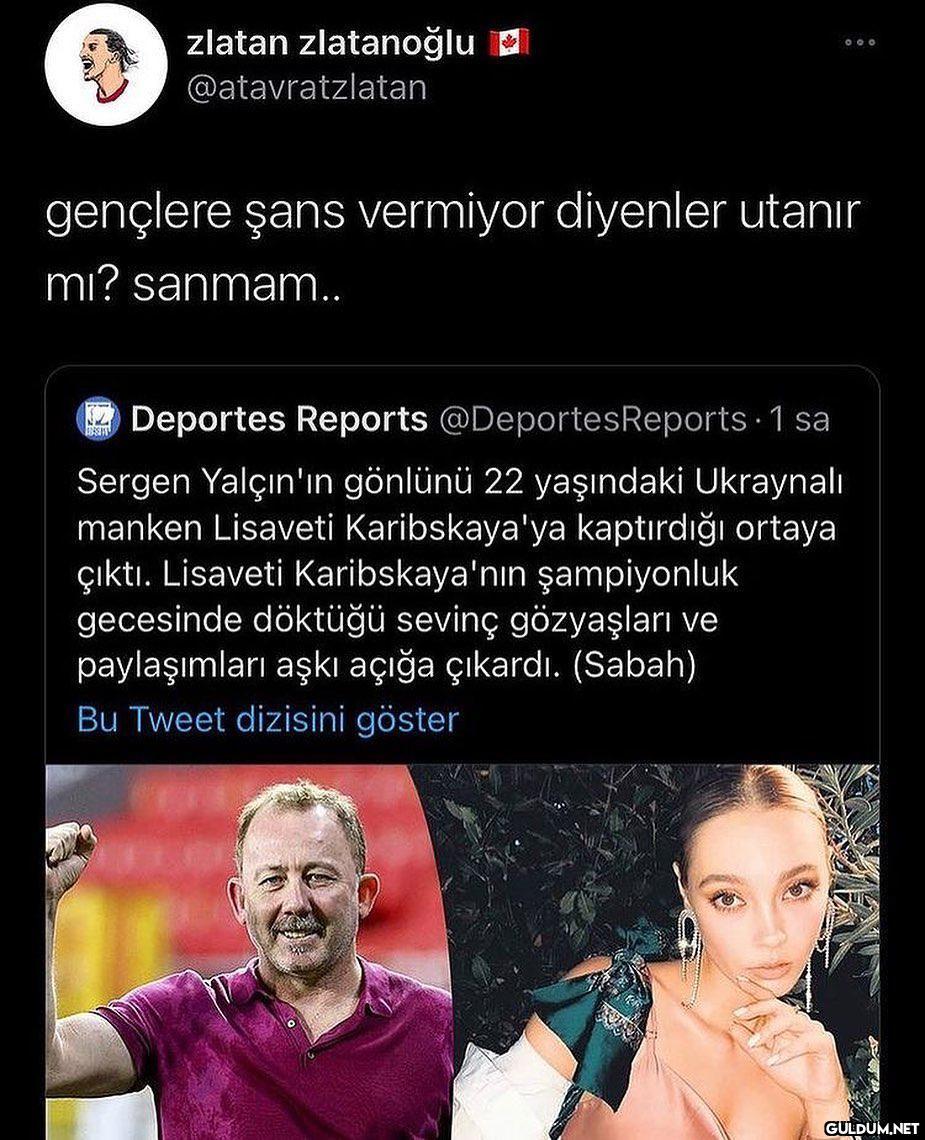
Task: Open the photo of man in maroon polo
Action: tap(249, 952)
